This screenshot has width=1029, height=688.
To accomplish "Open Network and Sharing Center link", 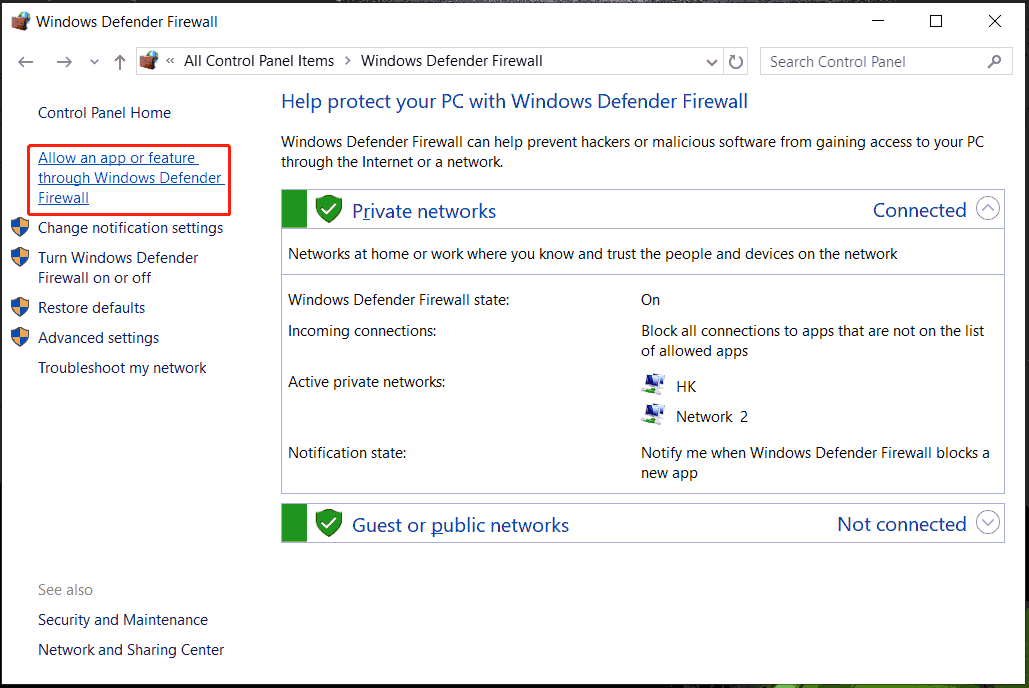I will (x=131, y=650).
